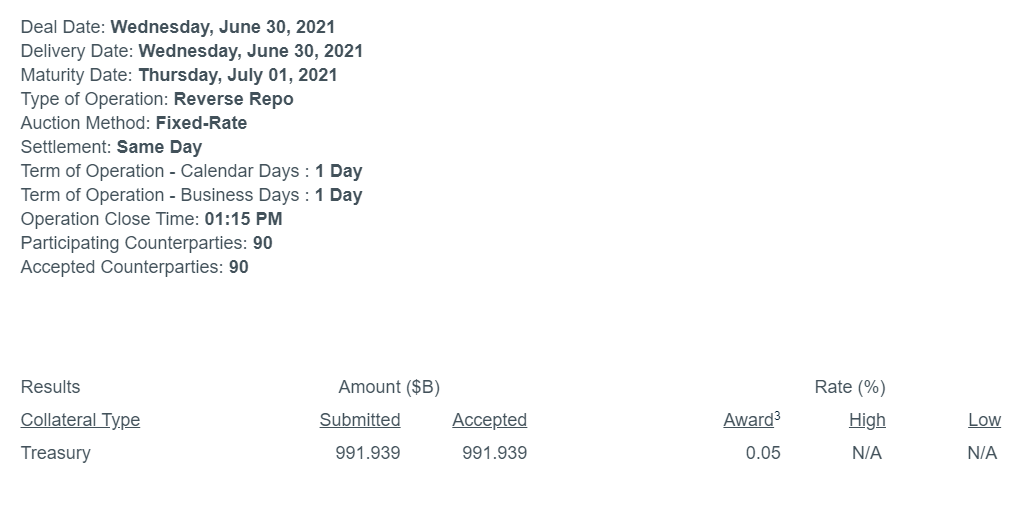Click the Accepted column header

coord(489,420)
